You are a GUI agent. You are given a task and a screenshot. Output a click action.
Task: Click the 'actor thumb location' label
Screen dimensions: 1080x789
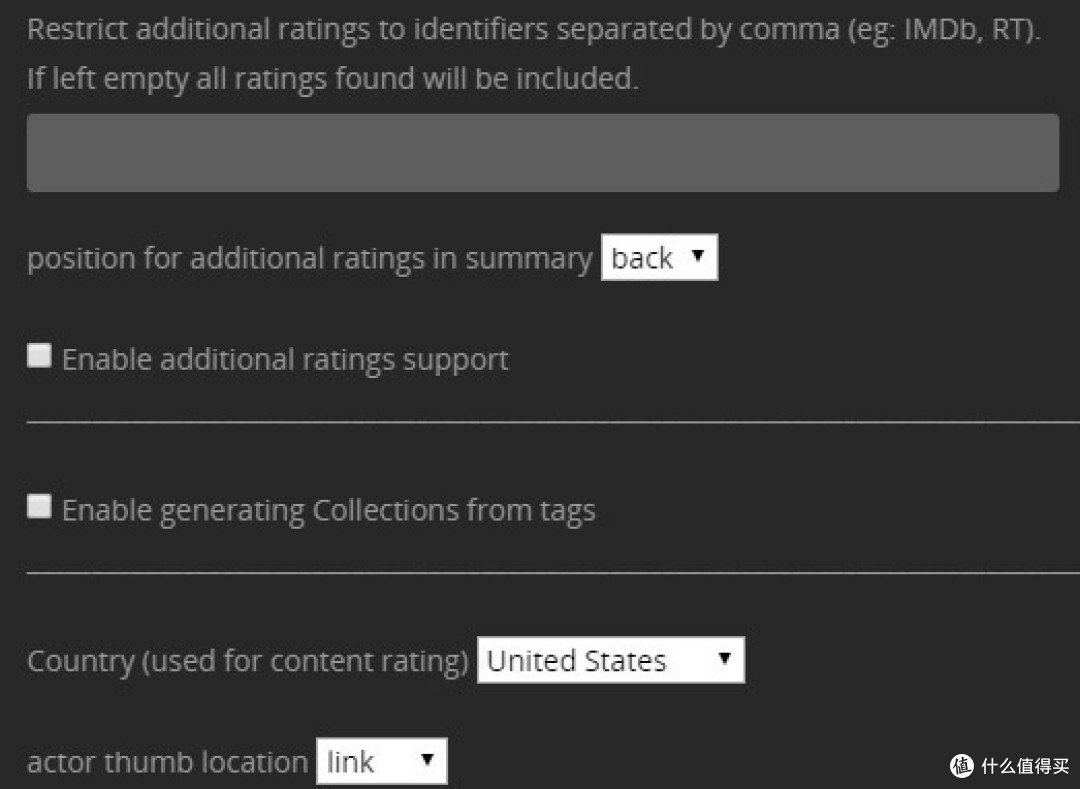[167, 763]
